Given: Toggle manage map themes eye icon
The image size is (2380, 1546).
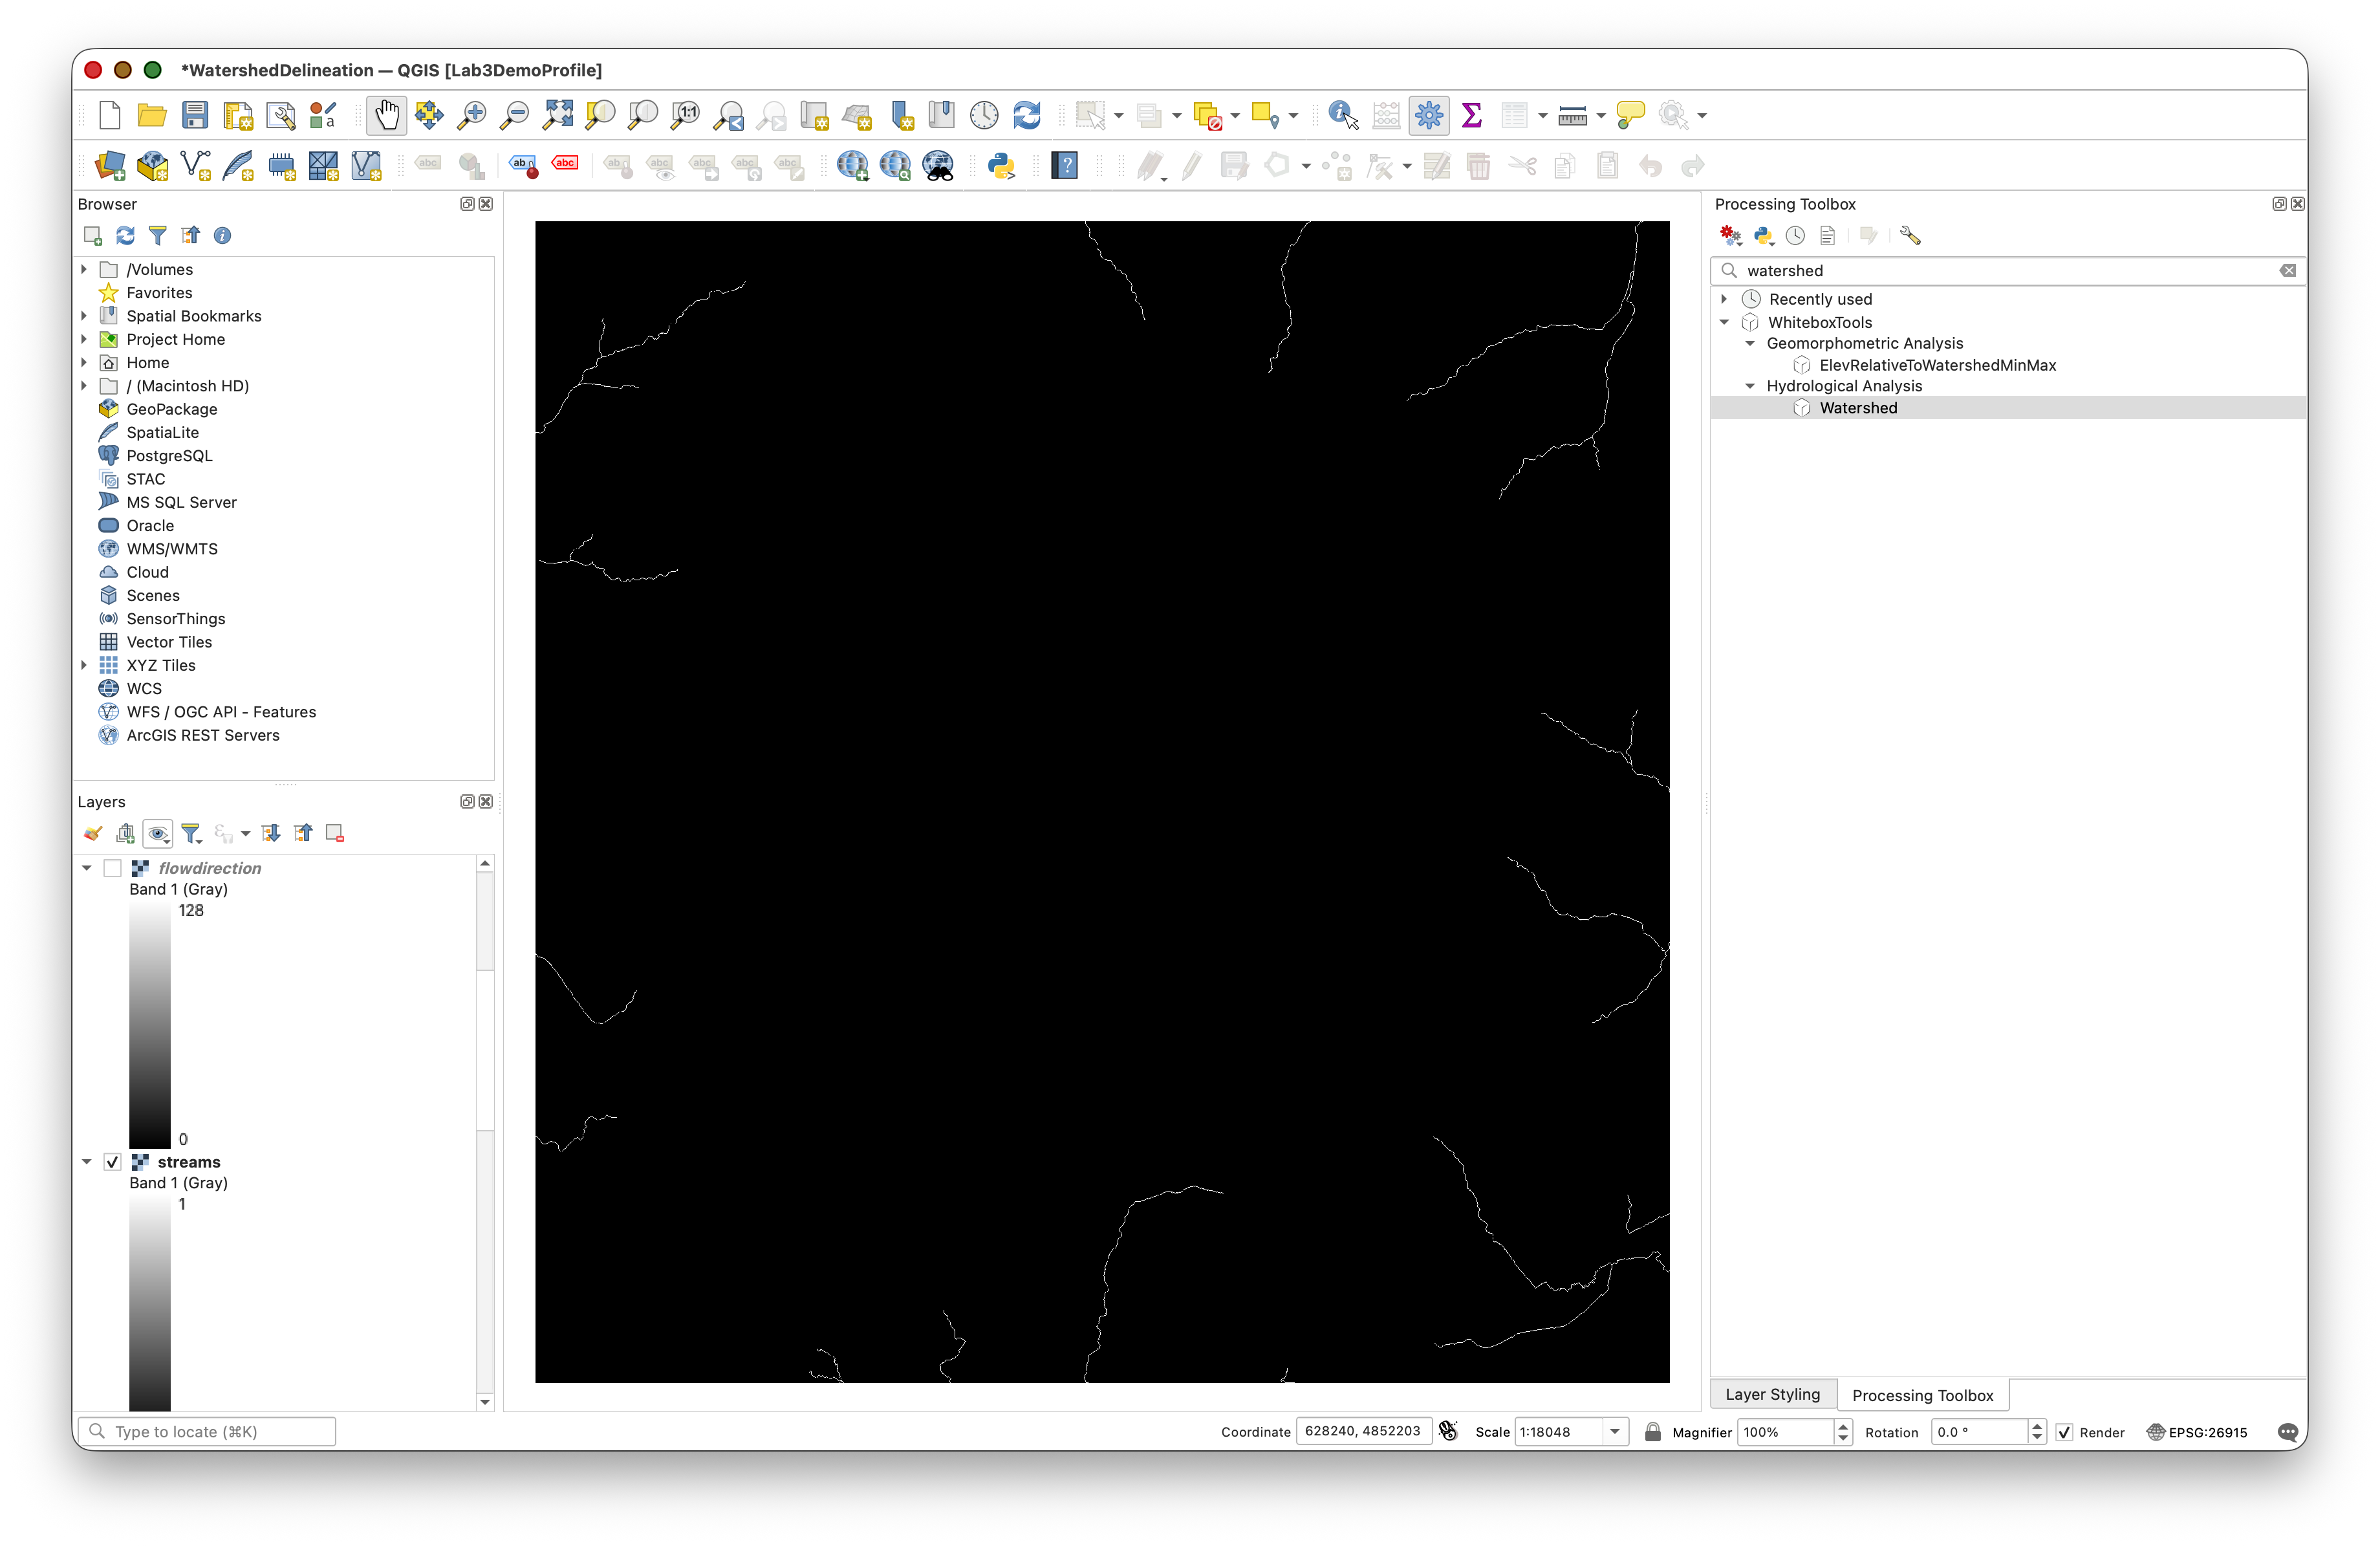Looking at the screenshot, I should 158,833.
